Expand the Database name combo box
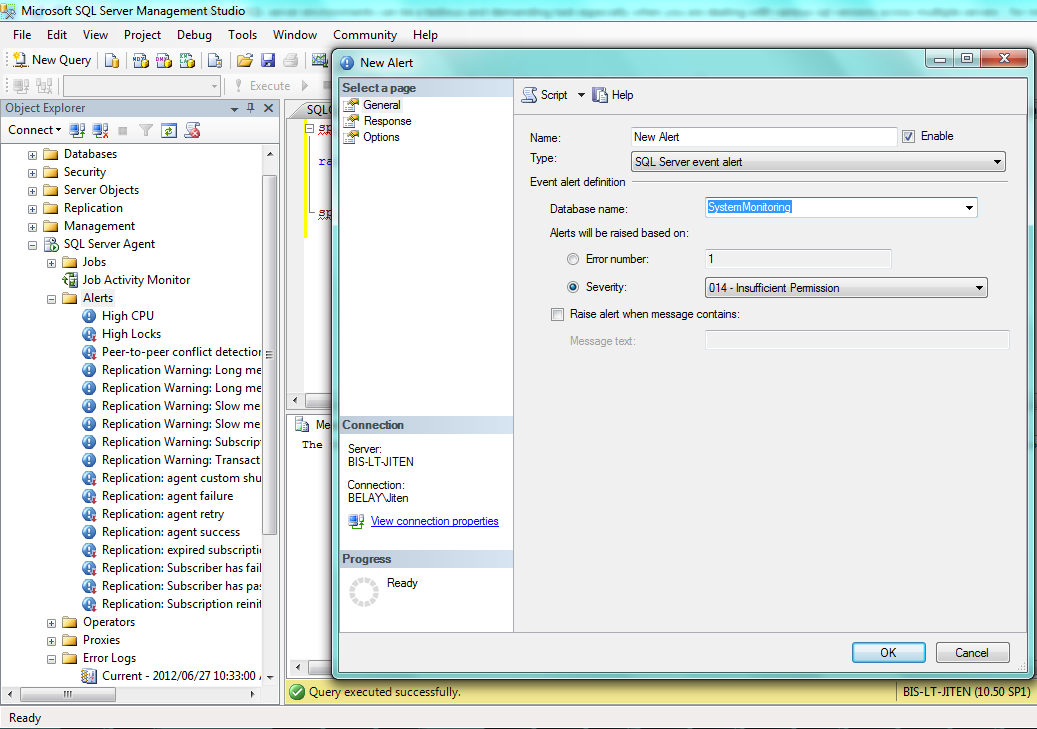1037x729 pixels. [968, 207]
